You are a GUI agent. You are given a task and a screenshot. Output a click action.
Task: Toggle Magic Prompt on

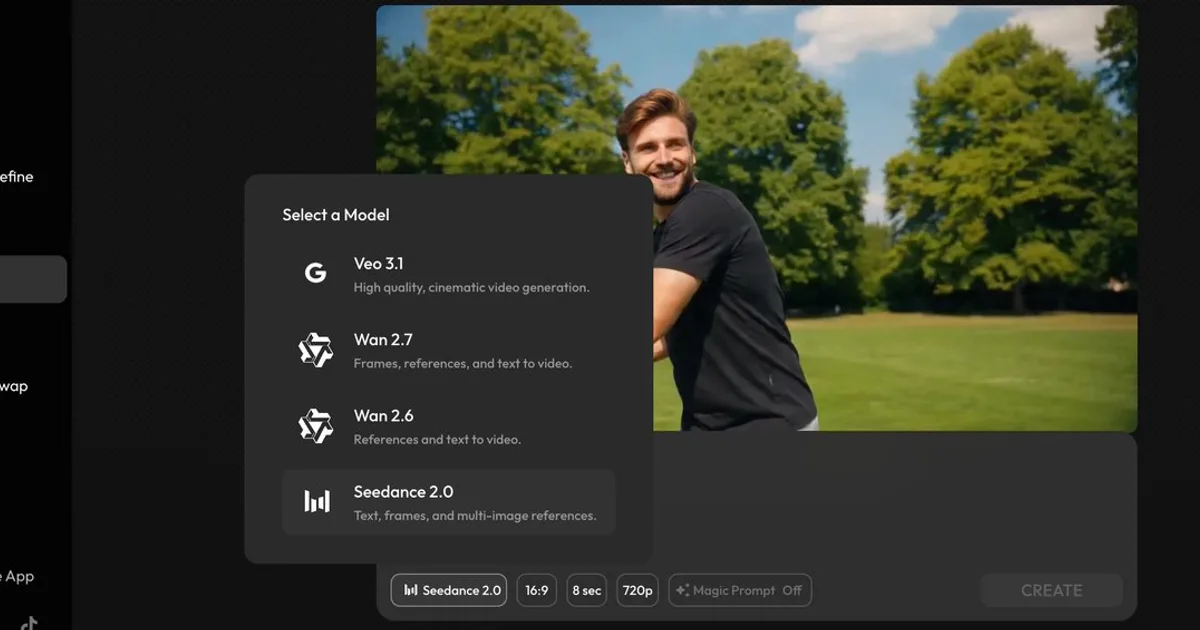[740, 590]
